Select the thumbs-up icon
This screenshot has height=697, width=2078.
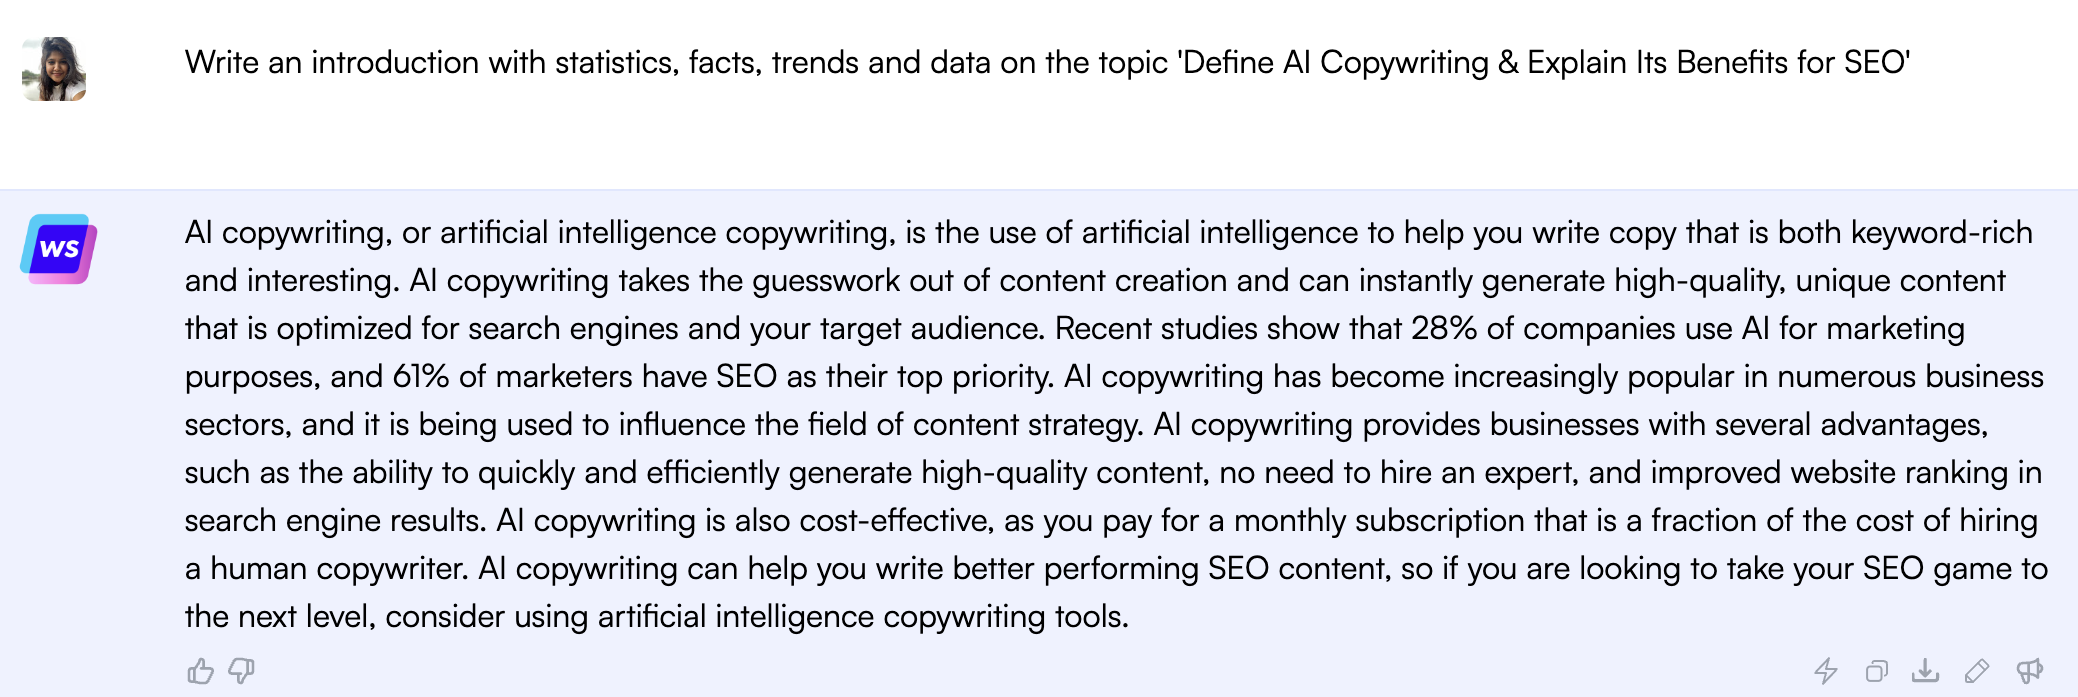tap(201, 671)
